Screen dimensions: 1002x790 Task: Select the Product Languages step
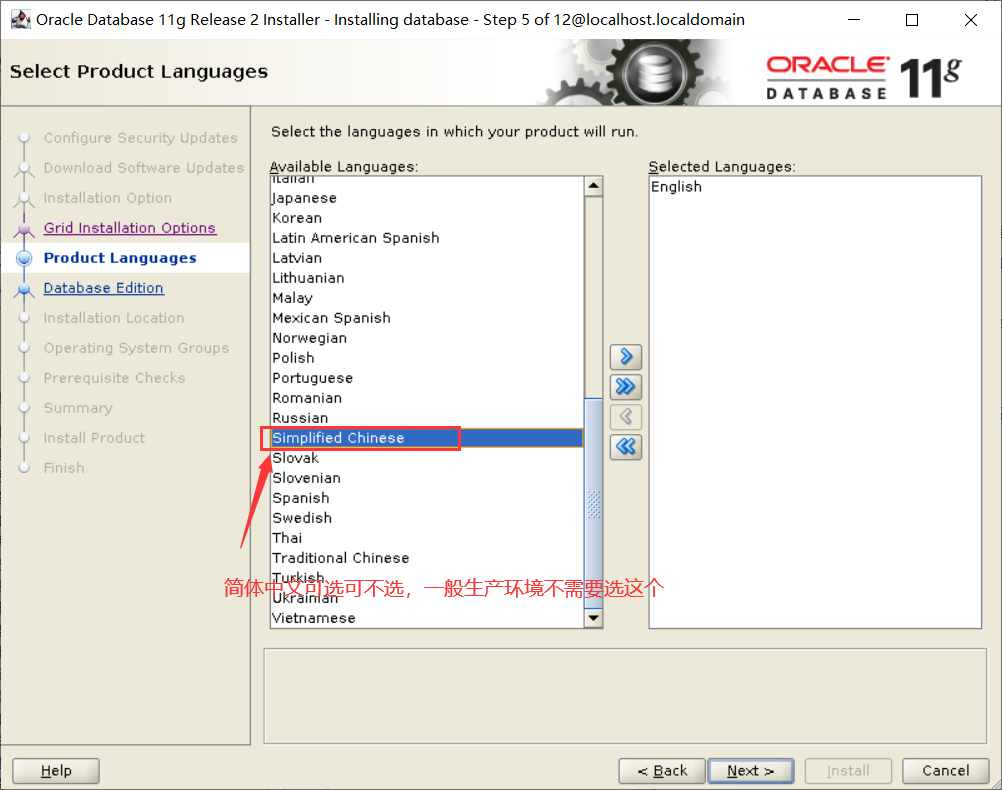tap(120, 258)
